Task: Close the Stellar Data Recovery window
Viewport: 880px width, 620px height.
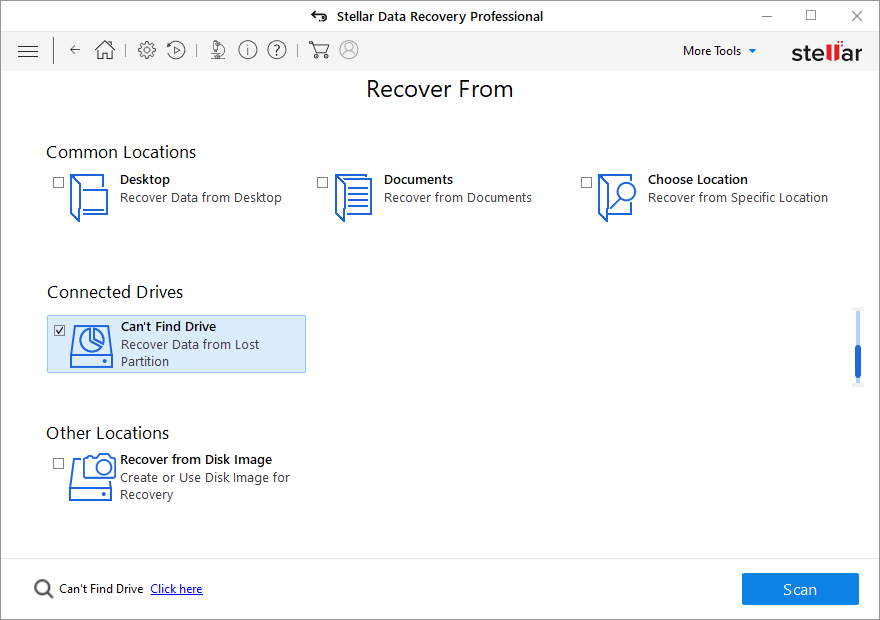Action: (x=856, y=16)
